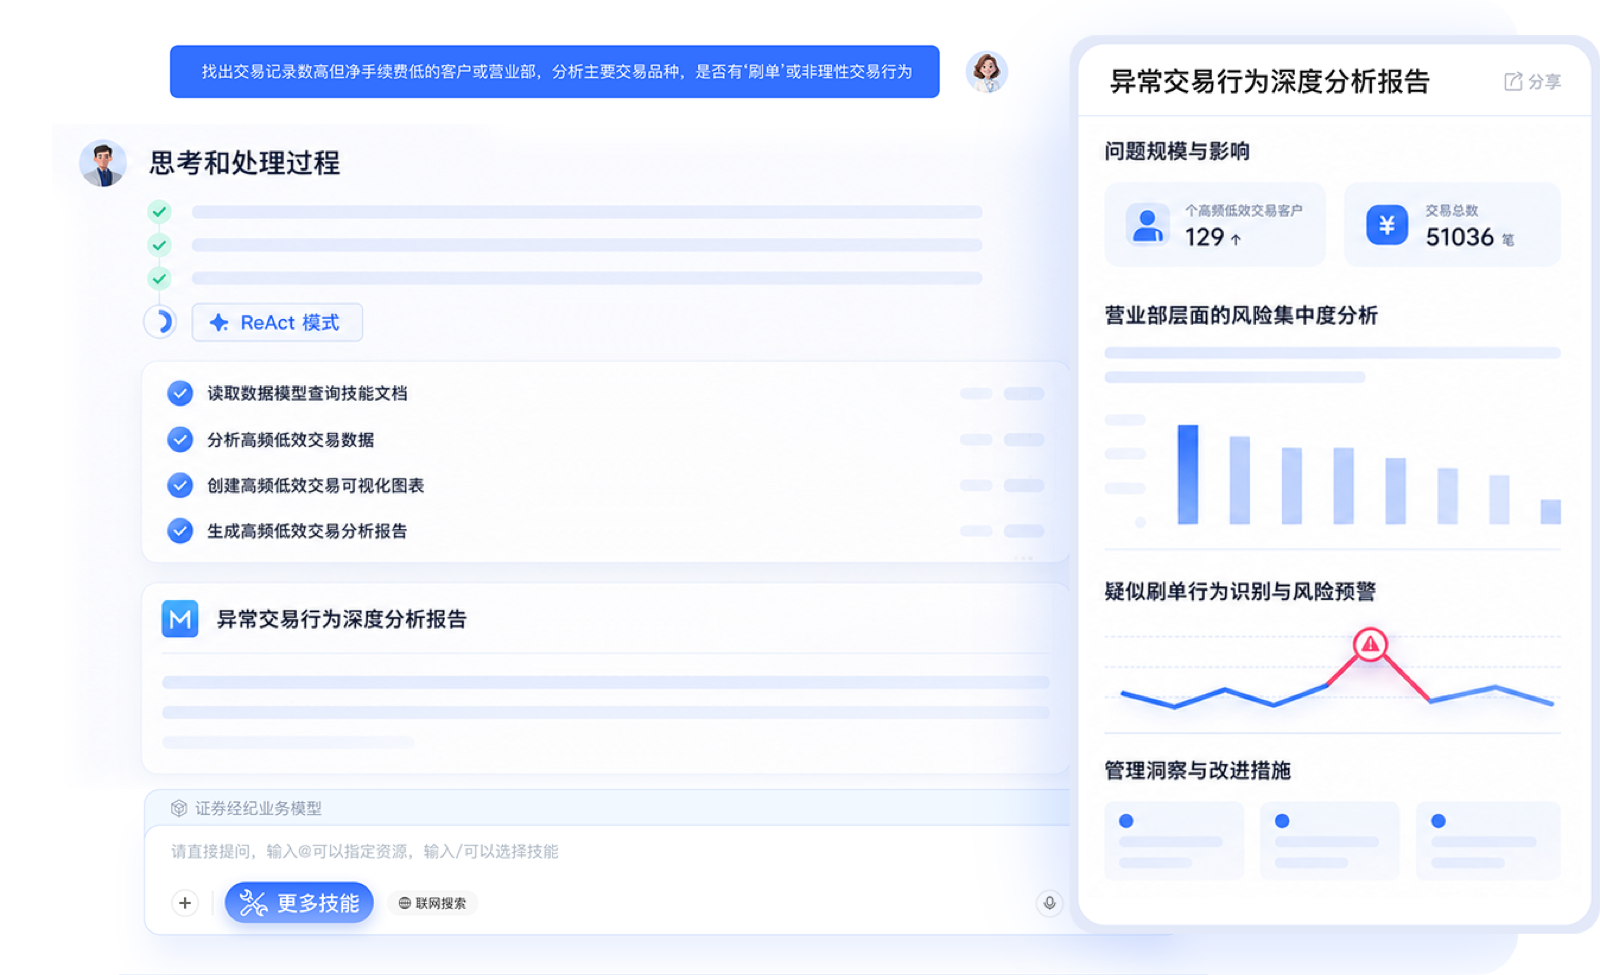Screen dimensions: 1600x975
Task: Open 更多技能 button
Action: (299, 903)
